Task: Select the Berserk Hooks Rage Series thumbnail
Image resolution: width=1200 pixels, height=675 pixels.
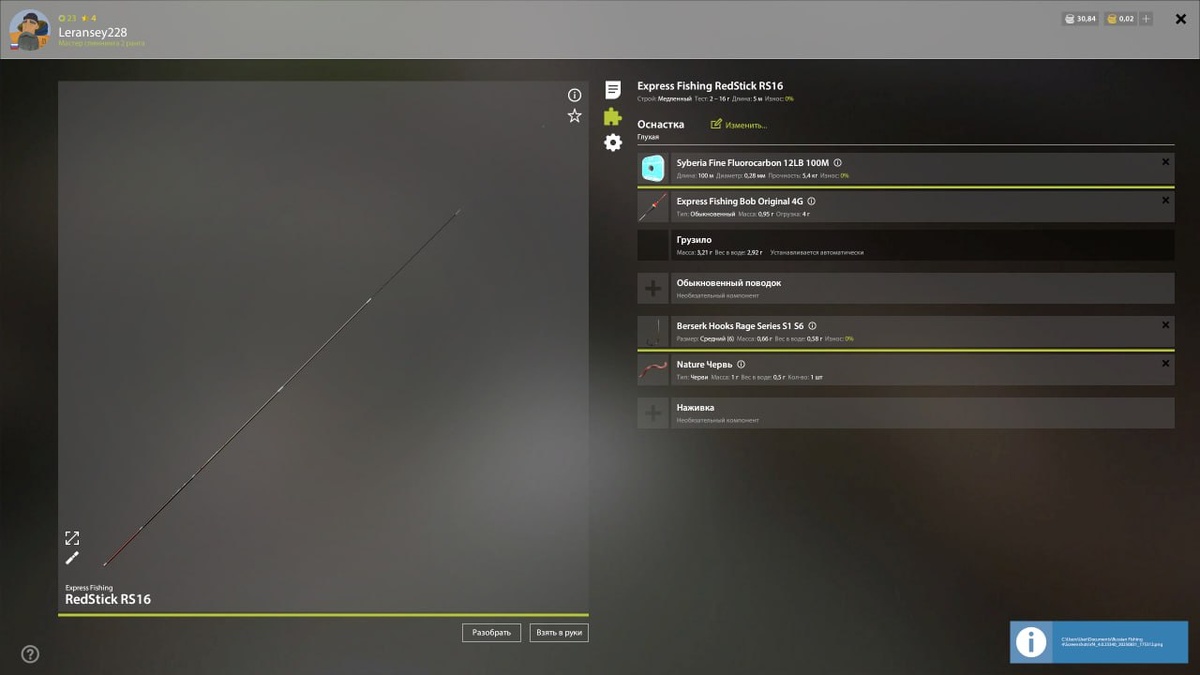Action: pos(653,332)
